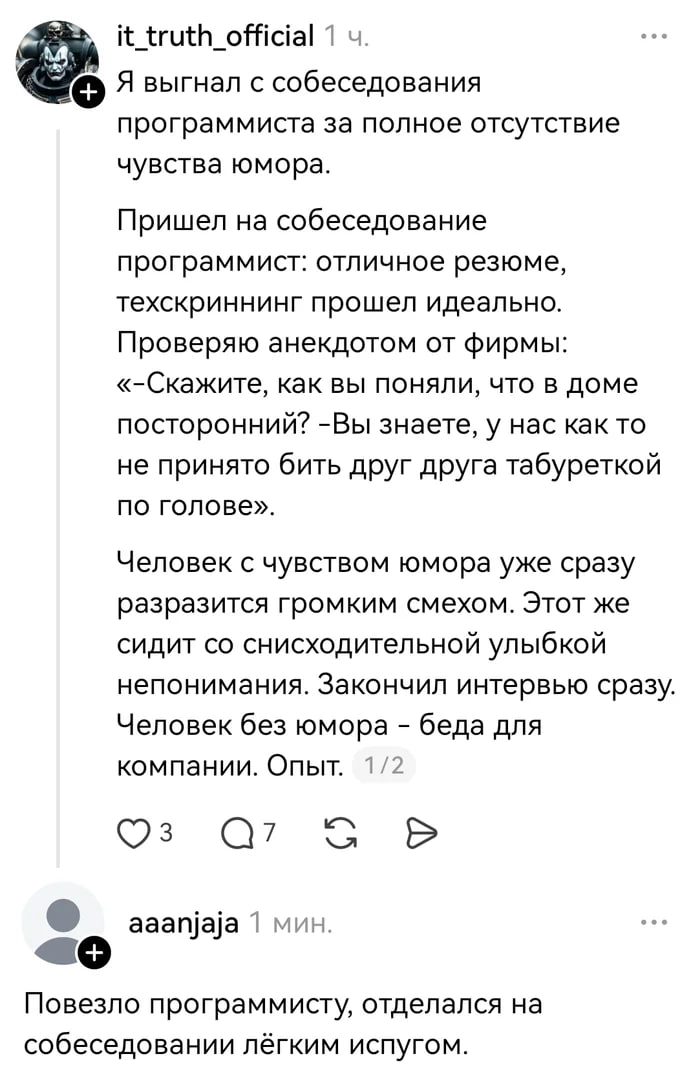Follow aaanjaja via the avatar plus badge
Image resolution: width=700 pixels, height=1087 pixels.
pos(92,955)
